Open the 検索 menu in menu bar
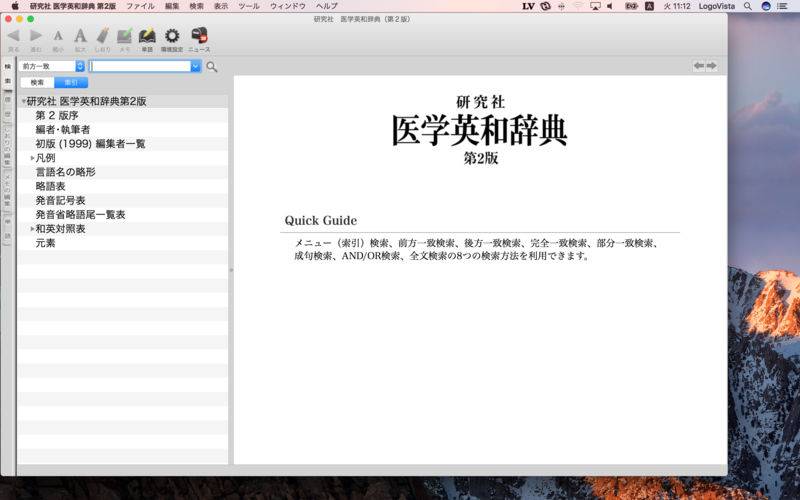Viewport: 800px width, 500px height. tap(196, 6)
